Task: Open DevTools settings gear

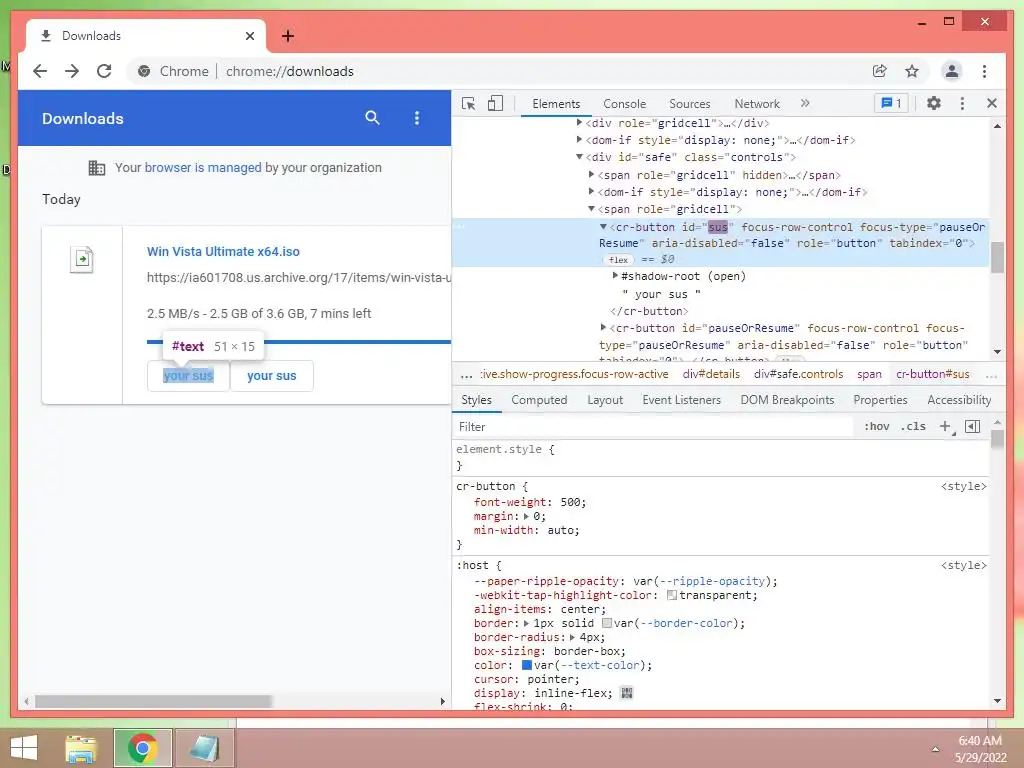Action: 934,103
